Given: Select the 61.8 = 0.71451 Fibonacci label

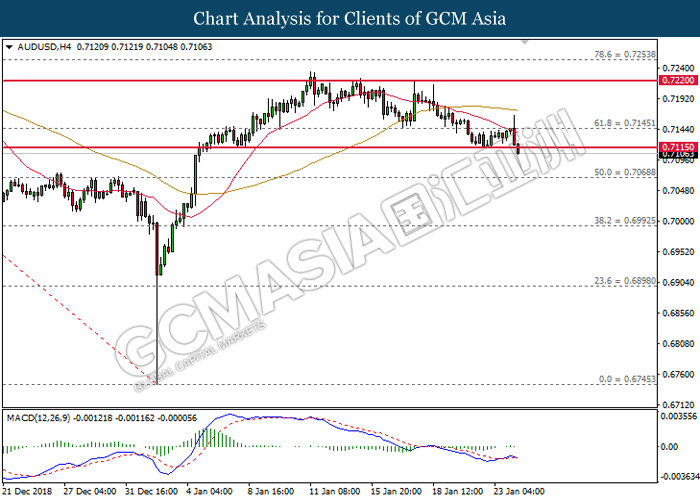Looking at the screenshot, I should (x=625, y=123).
